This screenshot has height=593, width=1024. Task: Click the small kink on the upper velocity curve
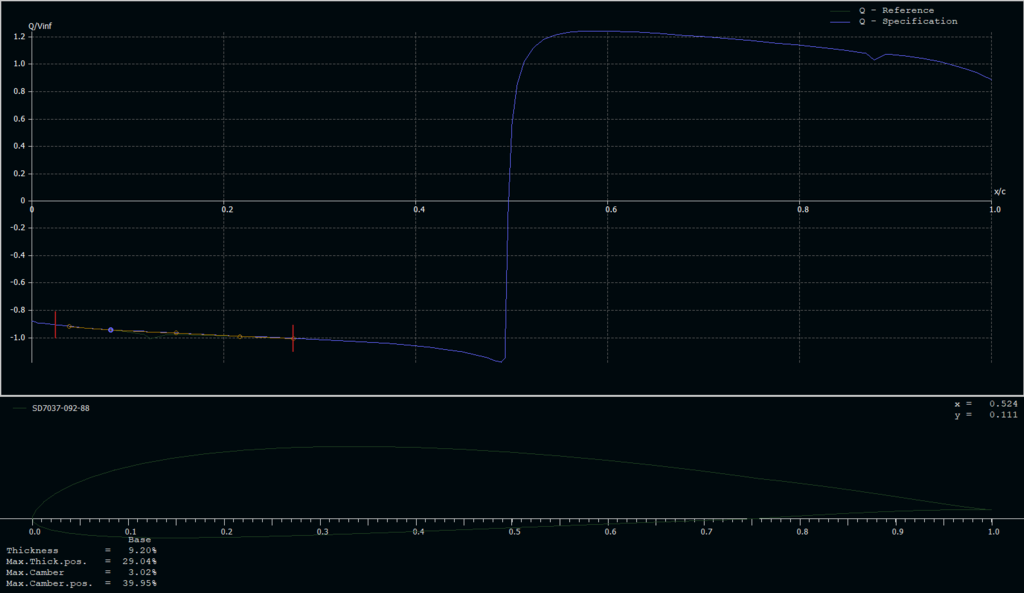875,59
